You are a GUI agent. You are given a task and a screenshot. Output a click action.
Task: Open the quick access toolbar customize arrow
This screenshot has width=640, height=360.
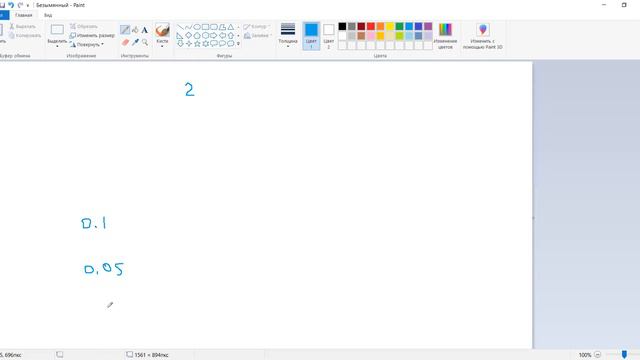(x=28, y=5)
